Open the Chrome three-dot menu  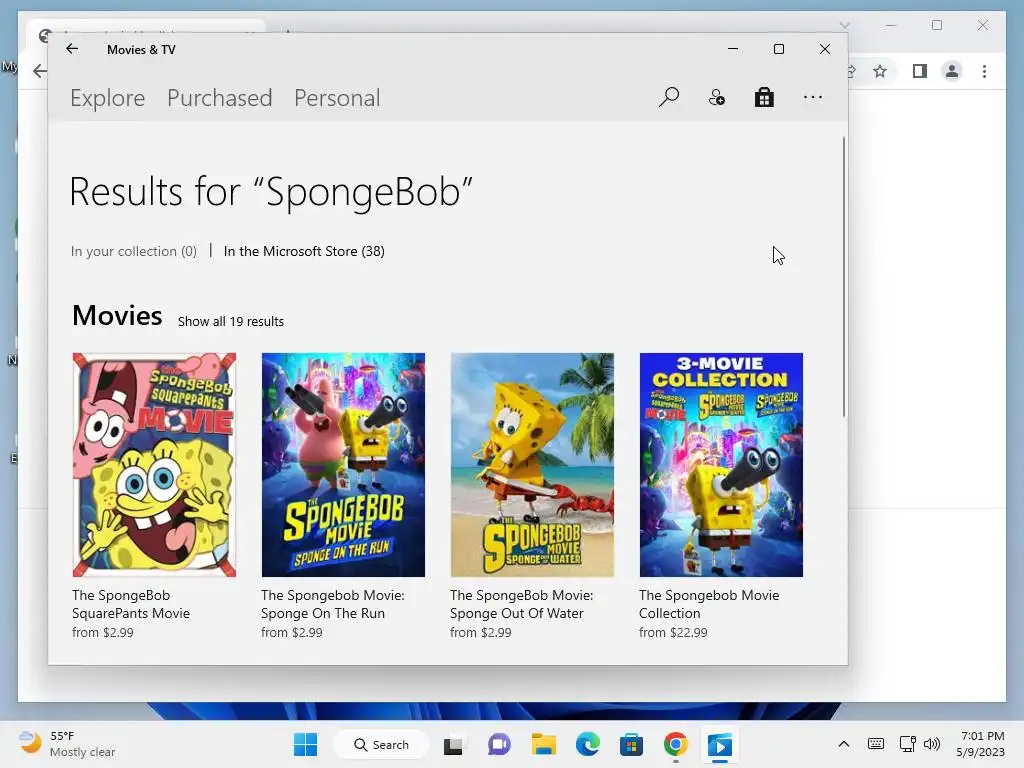coord(984,71)
